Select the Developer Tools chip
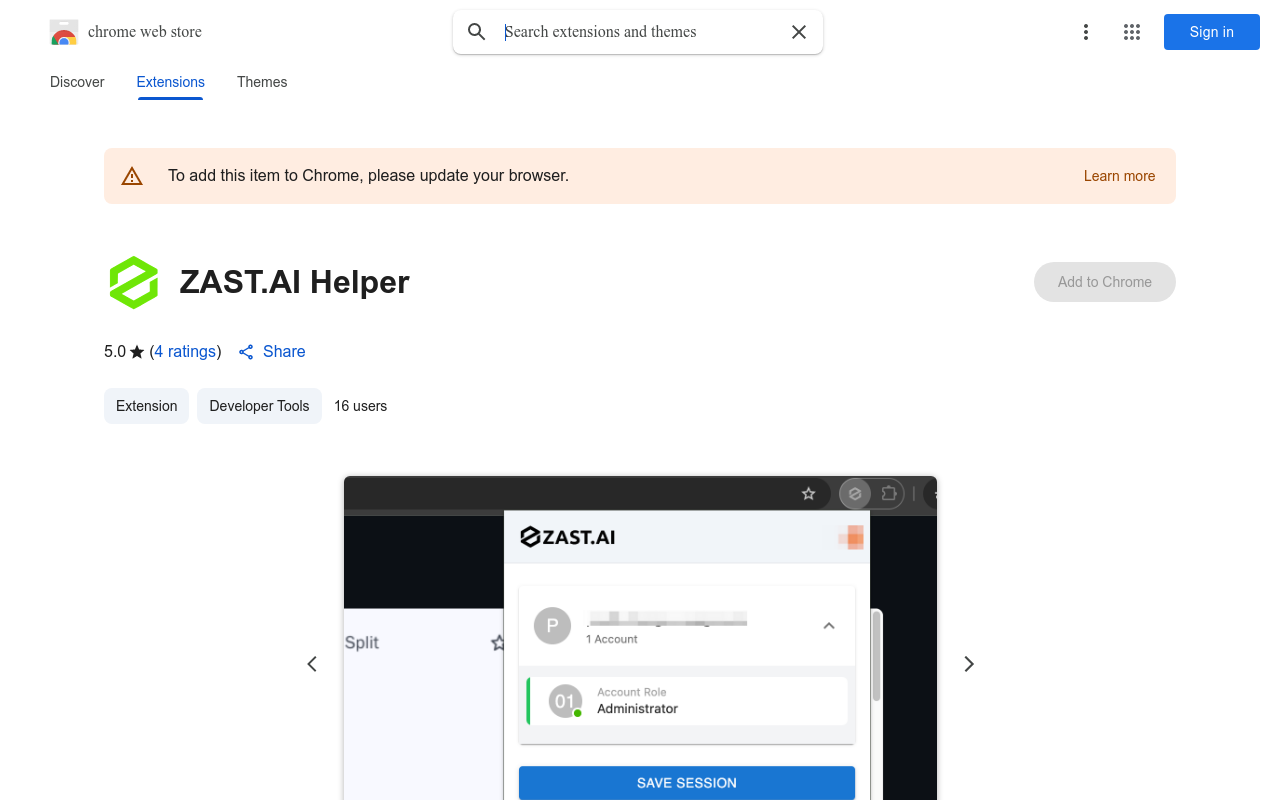This screenshot has height=800, width=1280. (x=259, y=406)
